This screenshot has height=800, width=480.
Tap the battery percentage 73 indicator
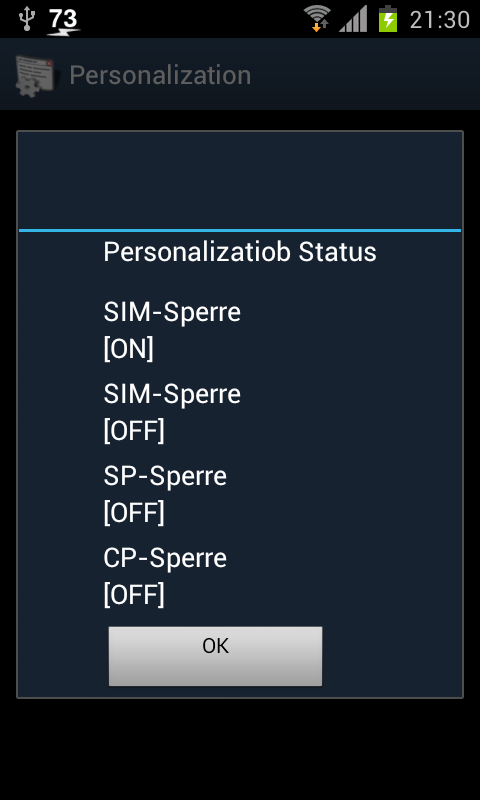(64, 22)
